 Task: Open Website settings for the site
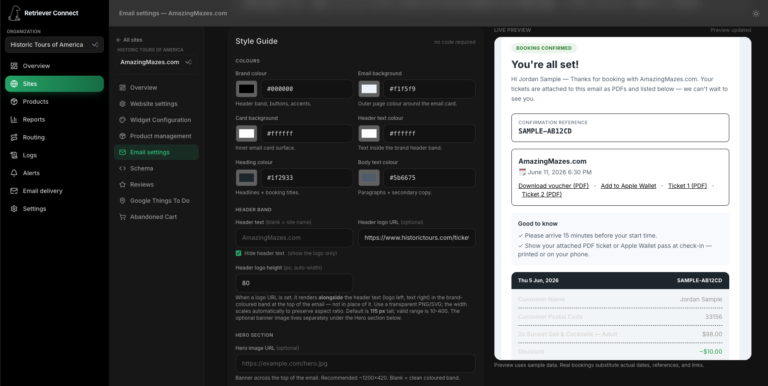[156, 104]
